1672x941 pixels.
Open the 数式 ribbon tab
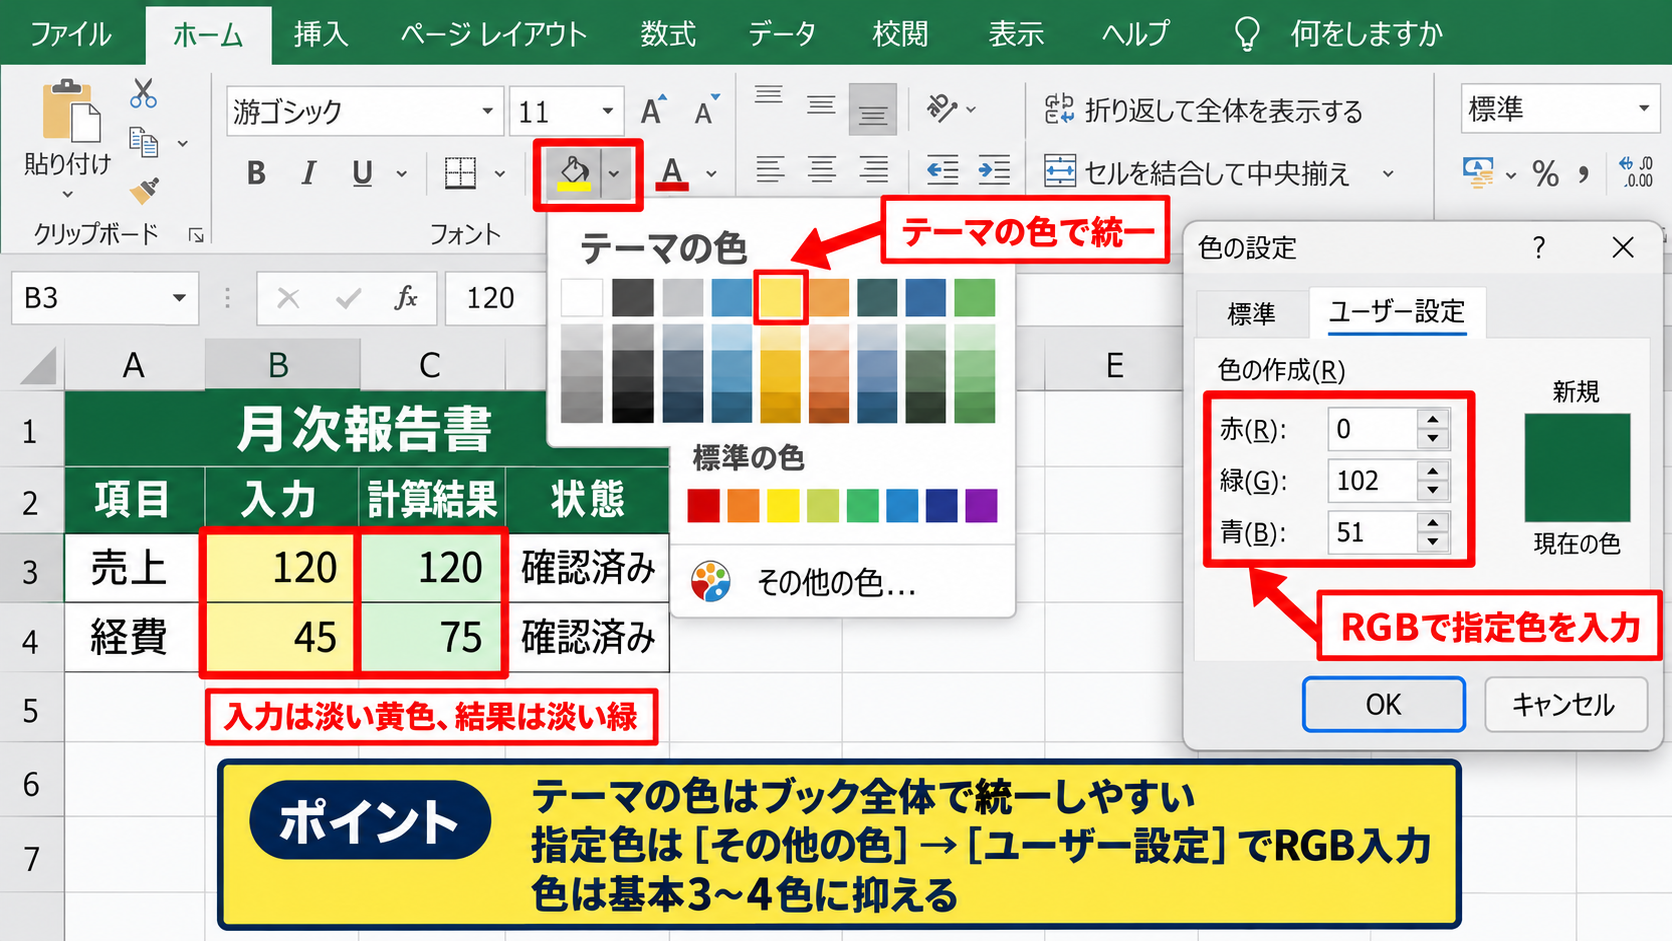click(667, 34)
